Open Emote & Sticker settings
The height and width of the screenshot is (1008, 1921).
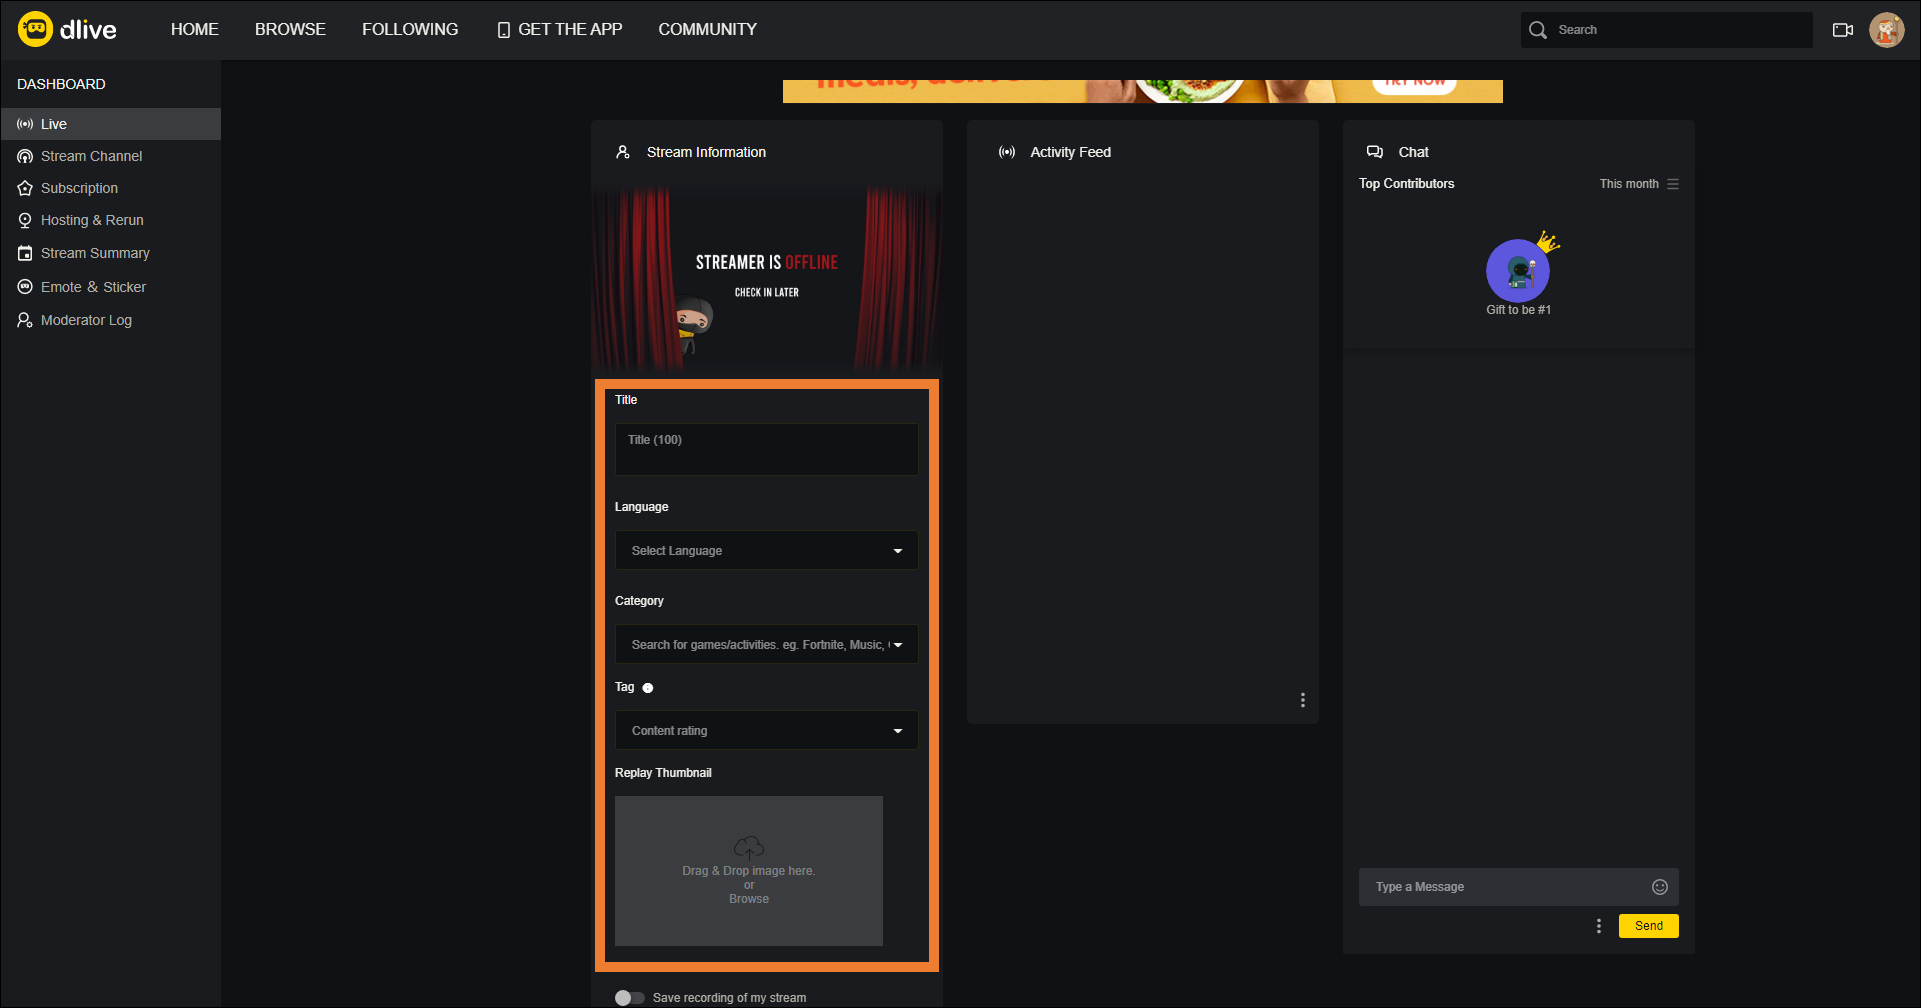coord(93,287)
